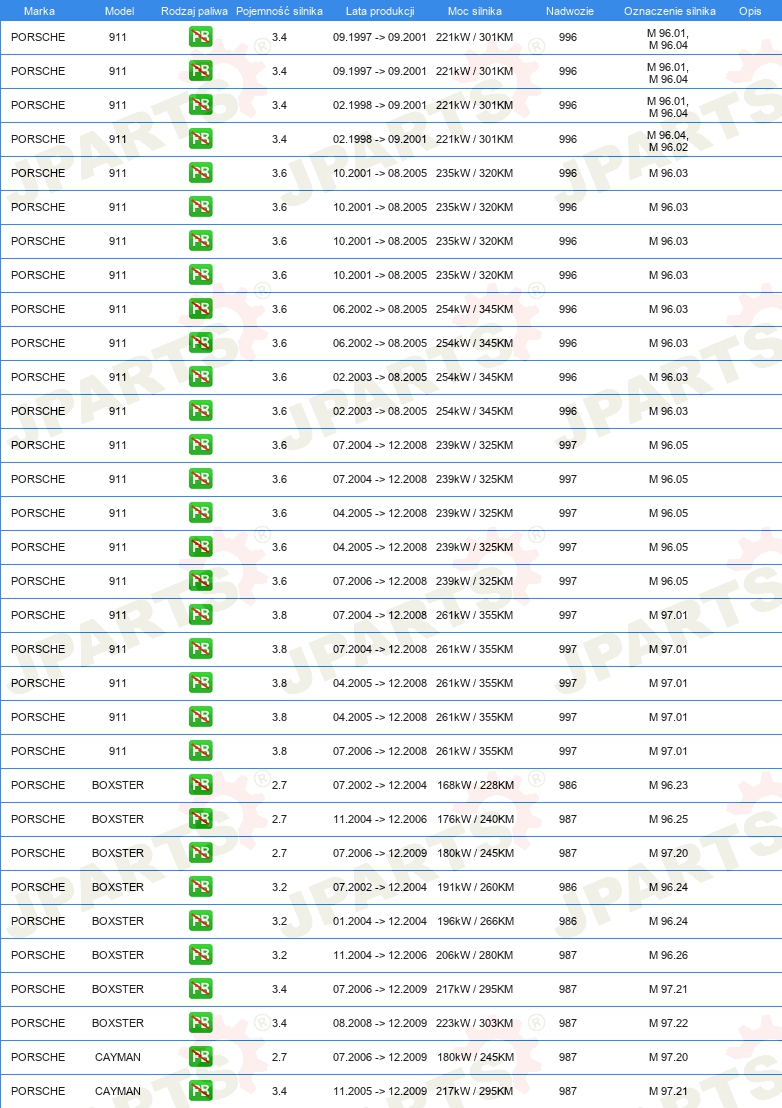Click the Lata produkcji column header
This screenshot has width=782, height=1108.
380,11
